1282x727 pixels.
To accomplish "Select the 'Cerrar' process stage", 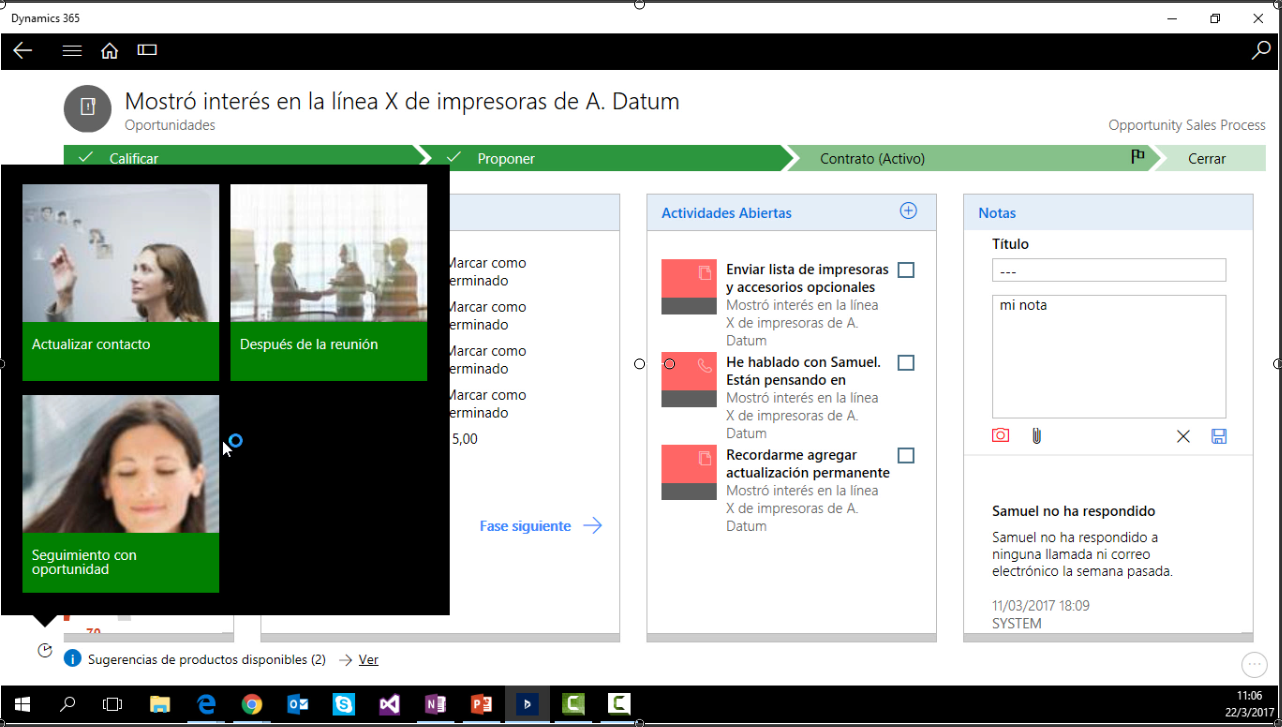I will click(1207, 158).
